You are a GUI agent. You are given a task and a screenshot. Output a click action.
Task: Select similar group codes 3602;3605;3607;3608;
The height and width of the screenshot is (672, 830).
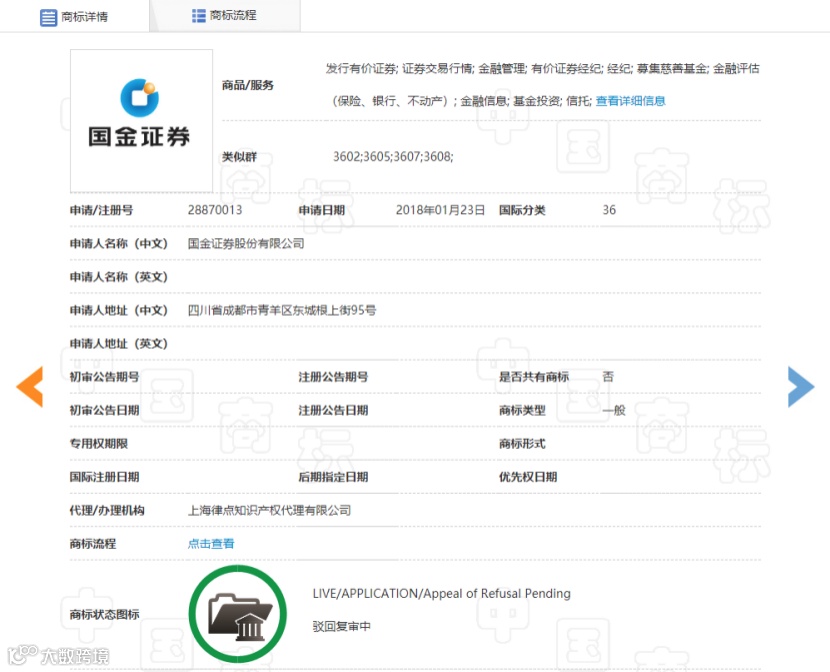click(393, 157)
